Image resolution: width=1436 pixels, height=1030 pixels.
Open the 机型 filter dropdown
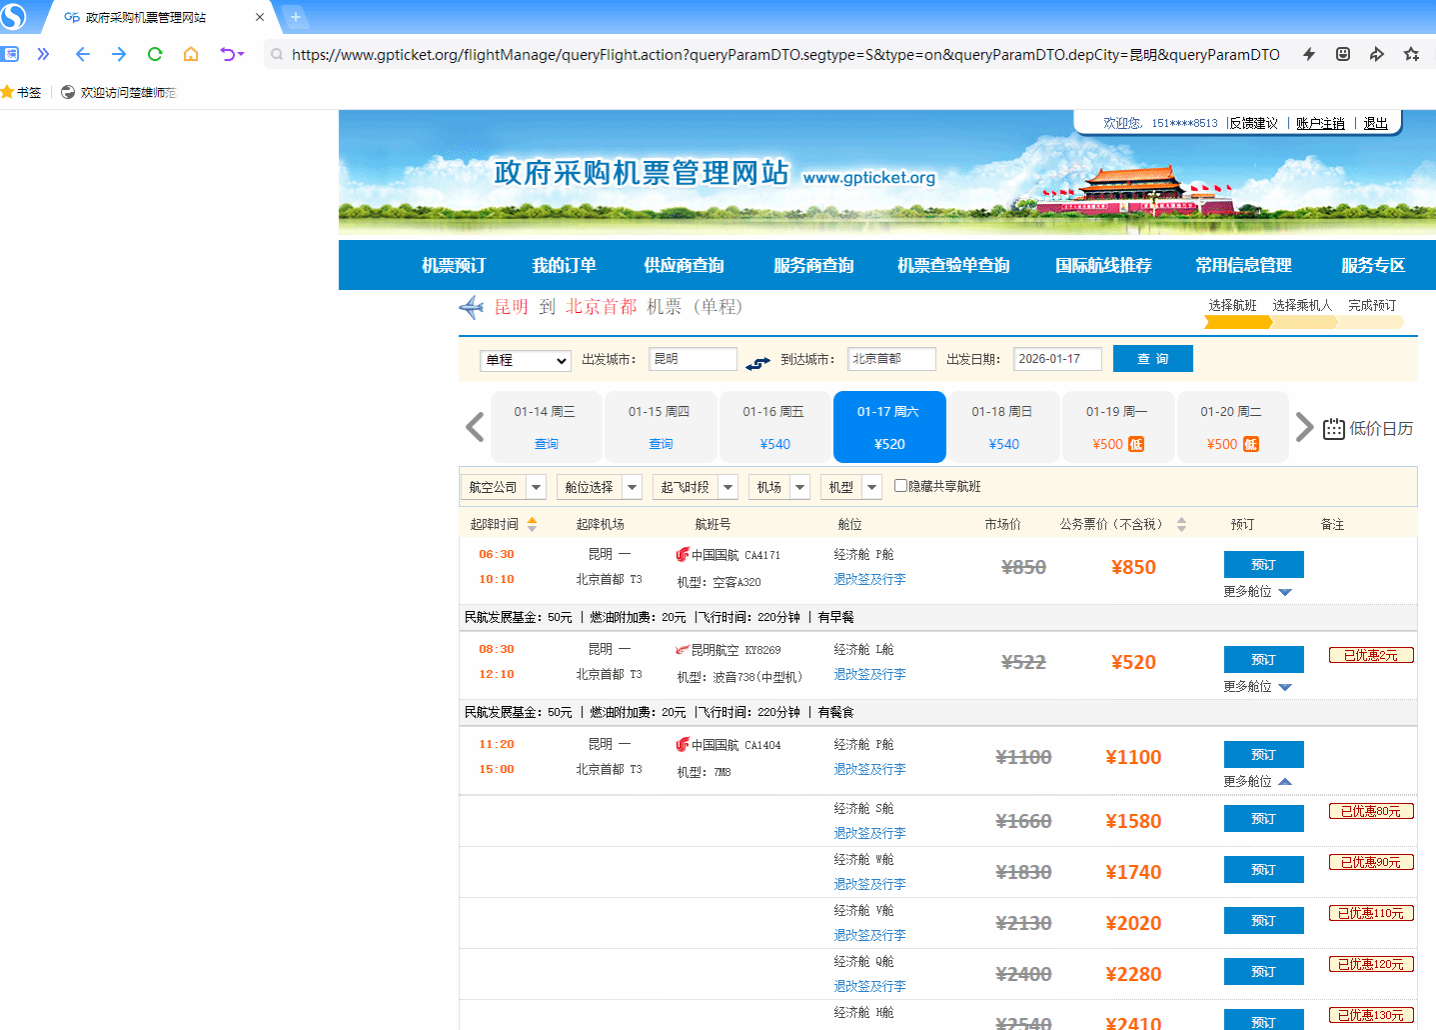pyautogui.click(x=851, y=487)
